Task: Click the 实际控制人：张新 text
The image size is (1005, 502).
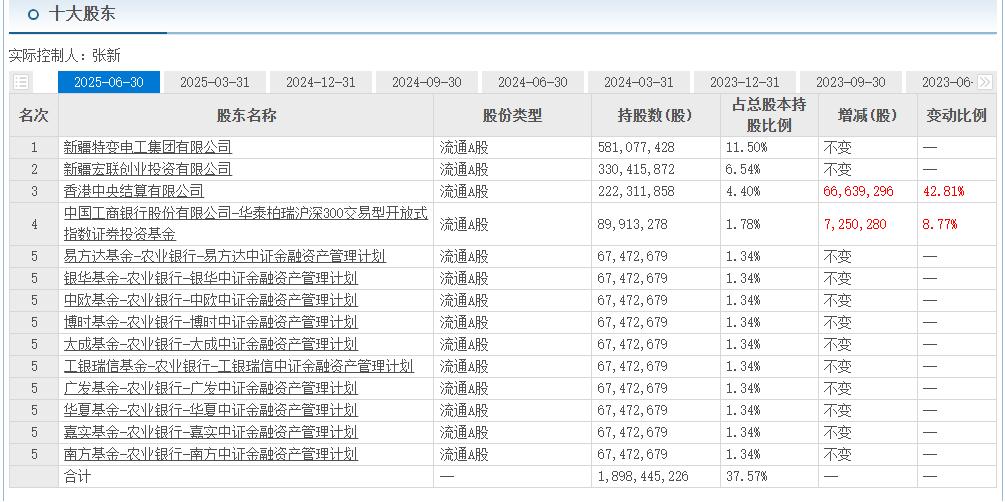Action: point(64,56)
